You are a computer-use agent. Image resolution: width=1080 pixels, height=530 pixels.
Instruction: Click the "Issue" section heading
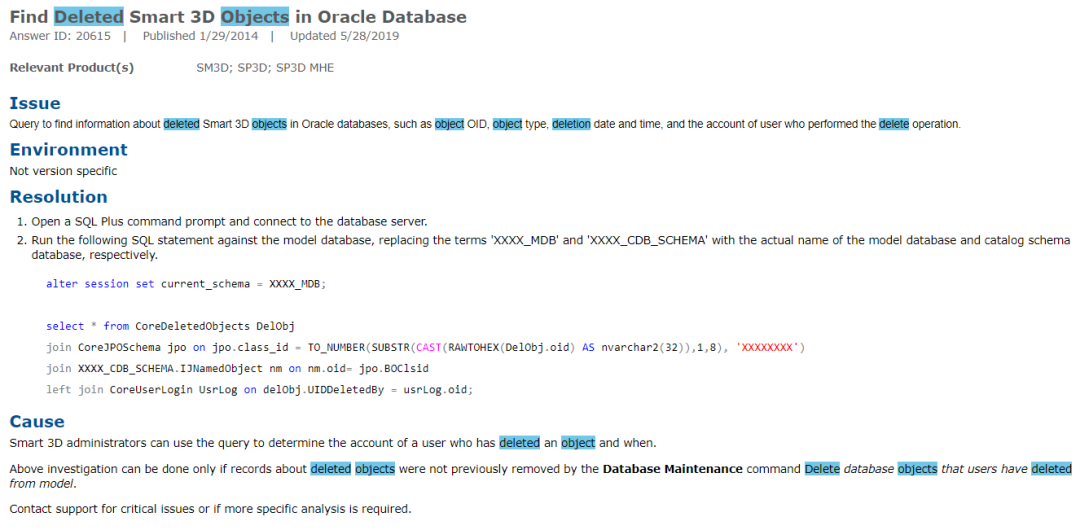(35, 103)
